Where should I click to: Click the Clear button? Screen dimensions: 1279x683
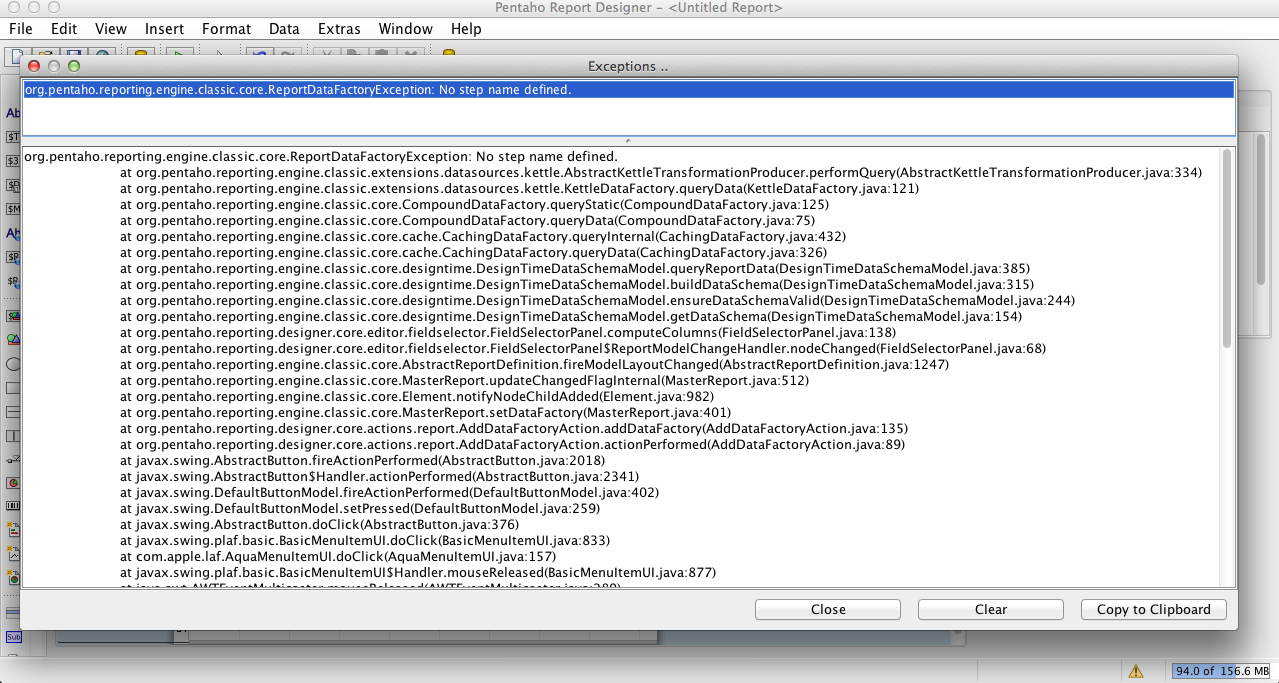(991, 609)
